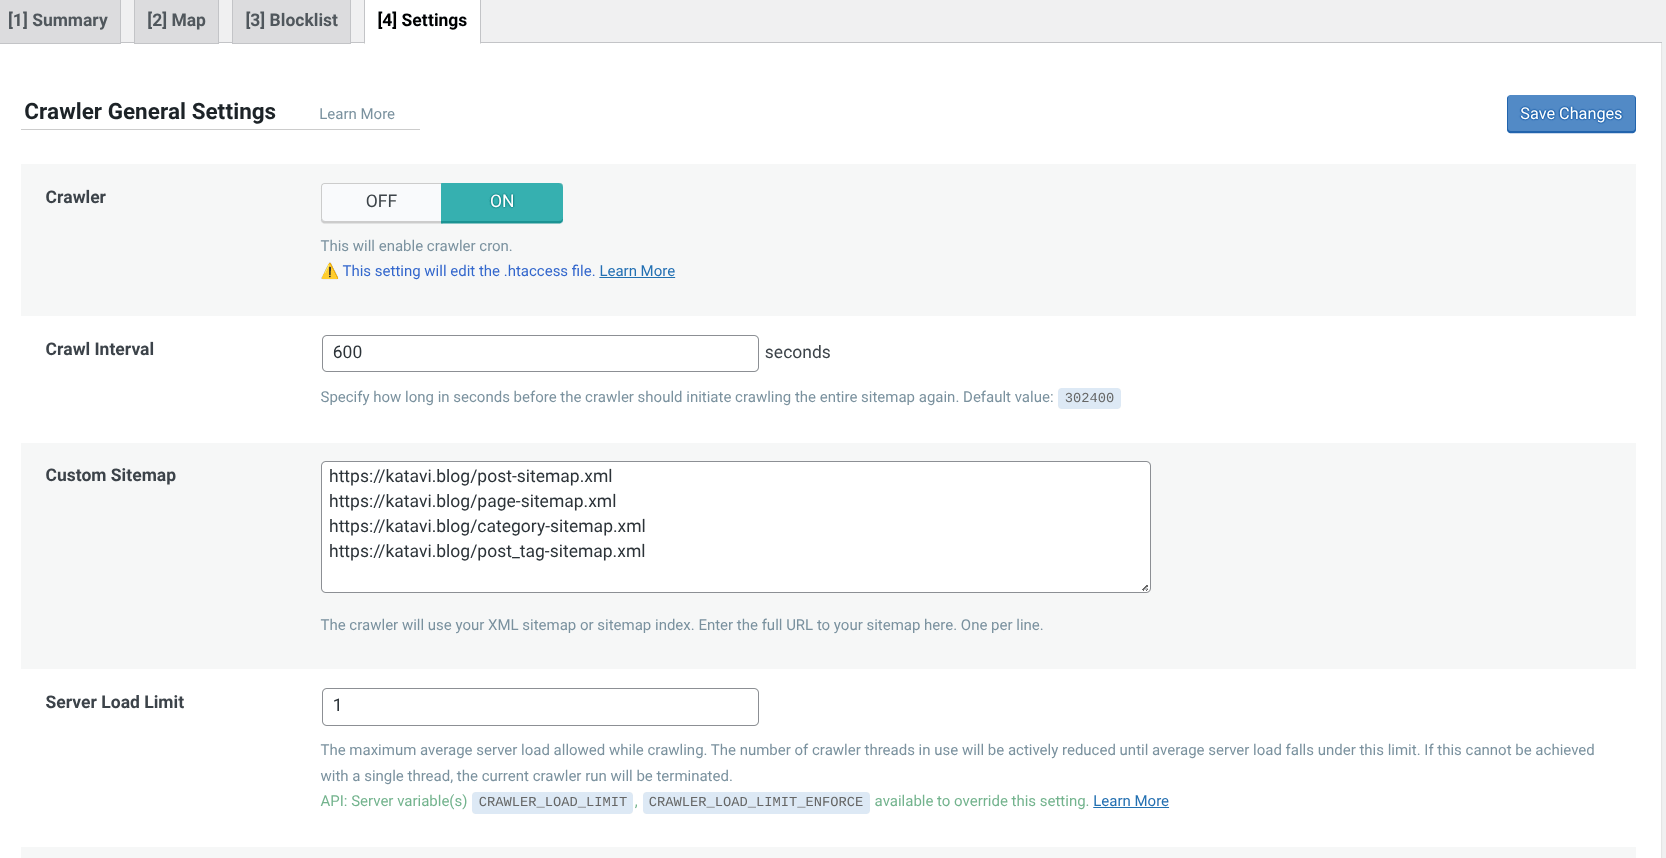Click the post-sitemap.xml line in Custom Sitemap
This screenshot has width=1666, height=858.
coord(471,477)
